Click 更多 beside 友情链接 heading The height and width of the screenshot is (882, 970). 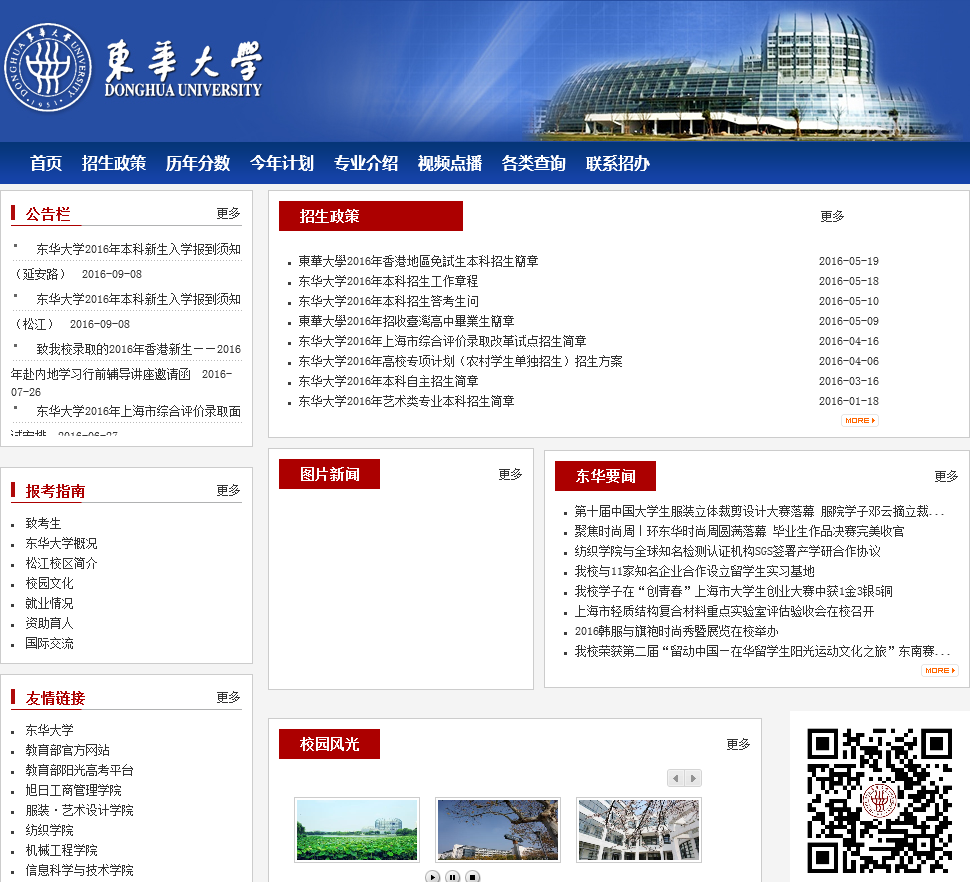pyautogui.click(x=228, y=698)
